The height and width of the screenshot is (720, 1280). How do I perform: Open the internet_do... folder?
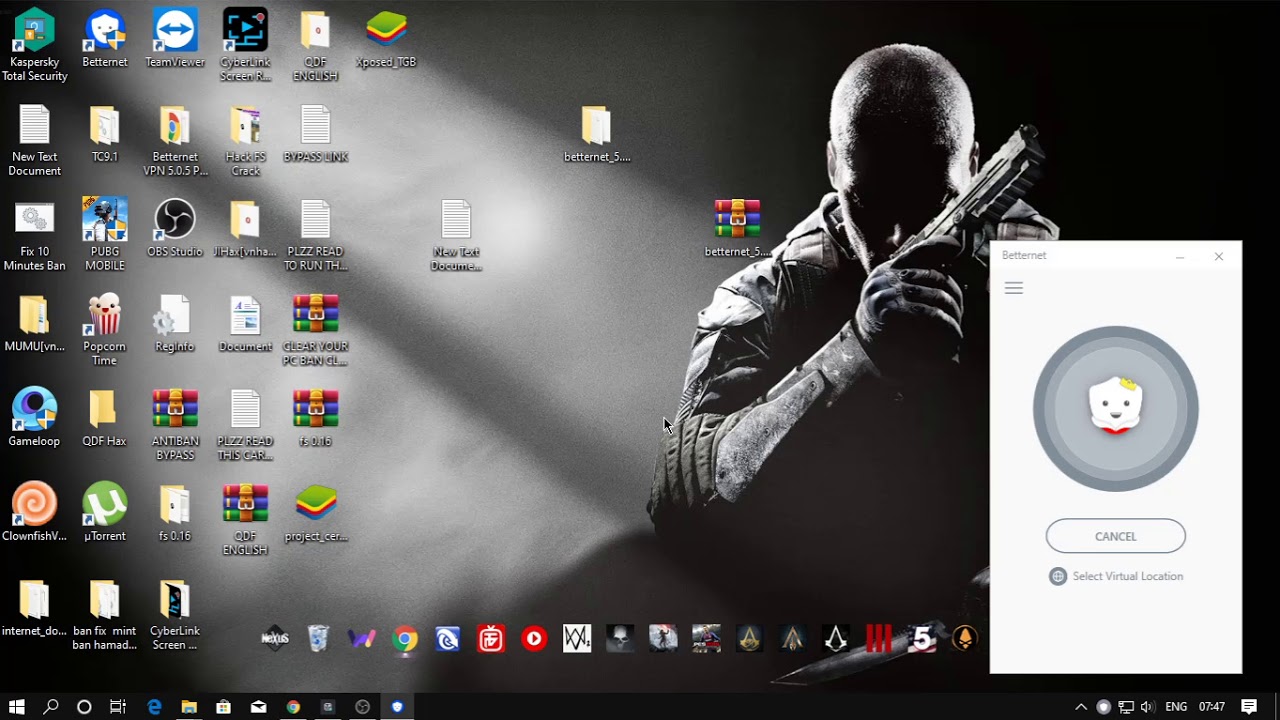[35, 608]
